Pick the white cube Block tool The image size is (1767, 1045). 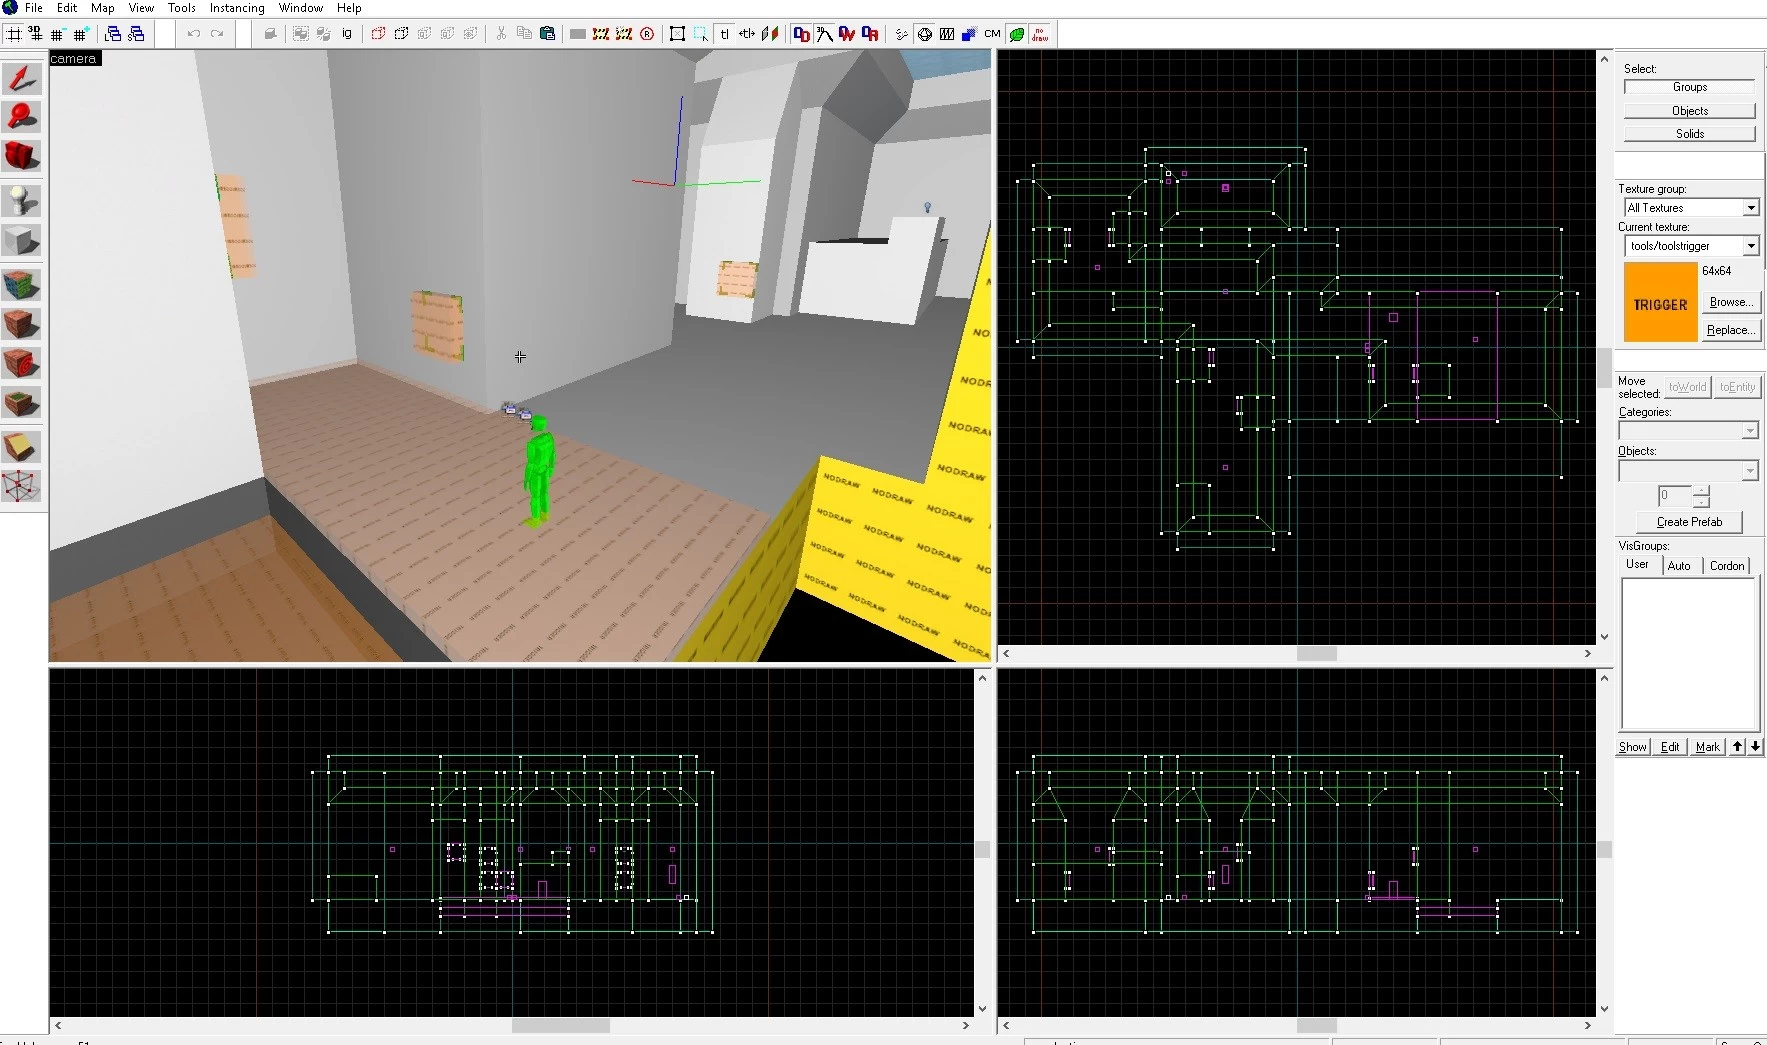[x=21, y=241]
